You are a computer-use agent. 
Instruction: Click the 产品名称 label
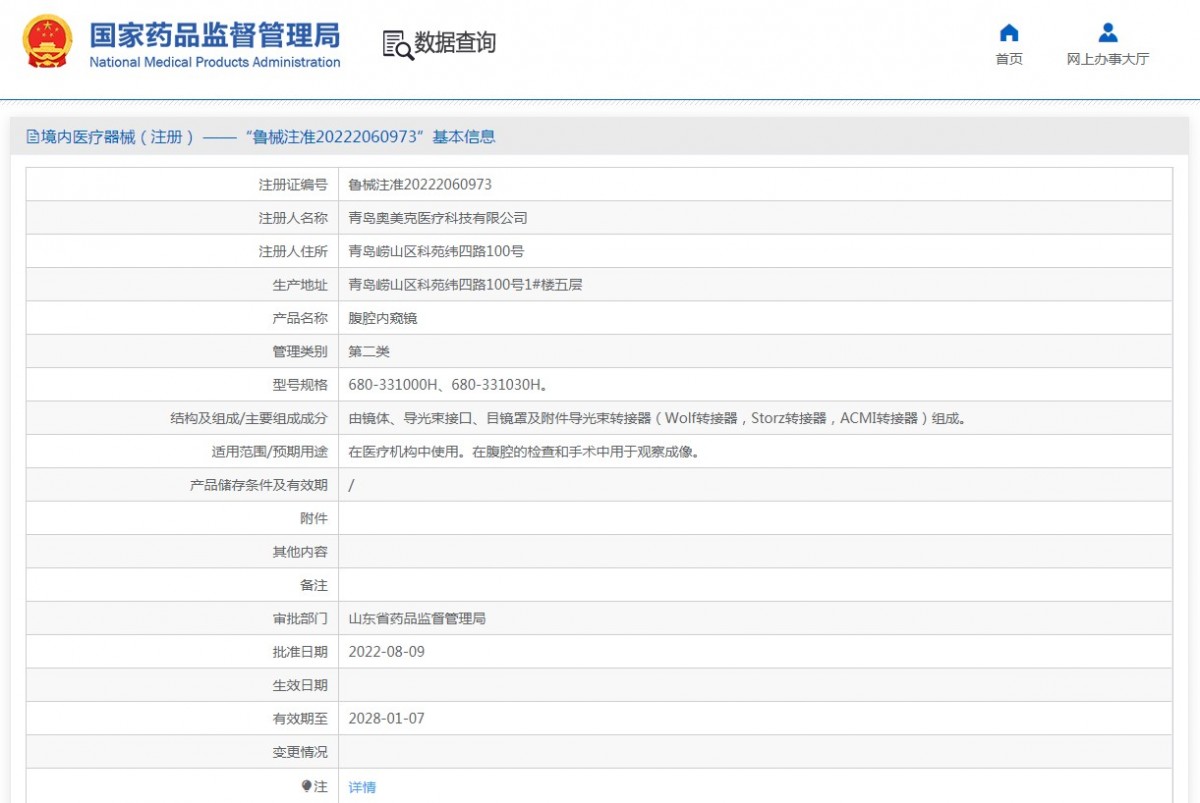300,318
